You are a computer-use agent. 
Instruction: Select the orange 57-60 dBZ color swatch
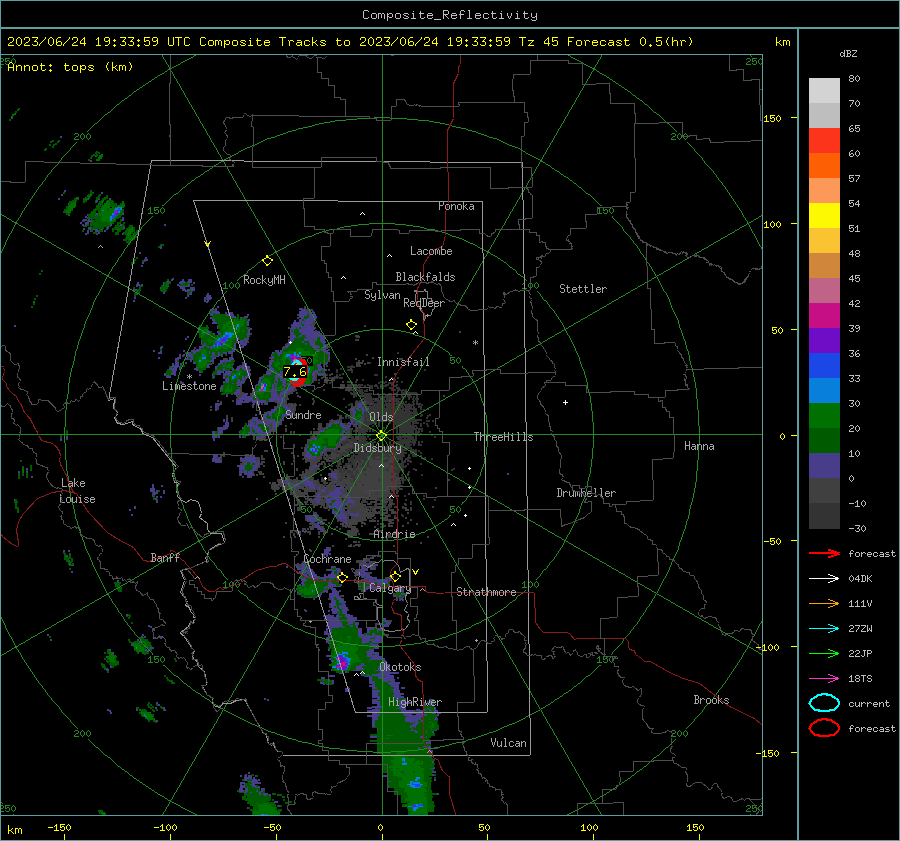[824, 165]
